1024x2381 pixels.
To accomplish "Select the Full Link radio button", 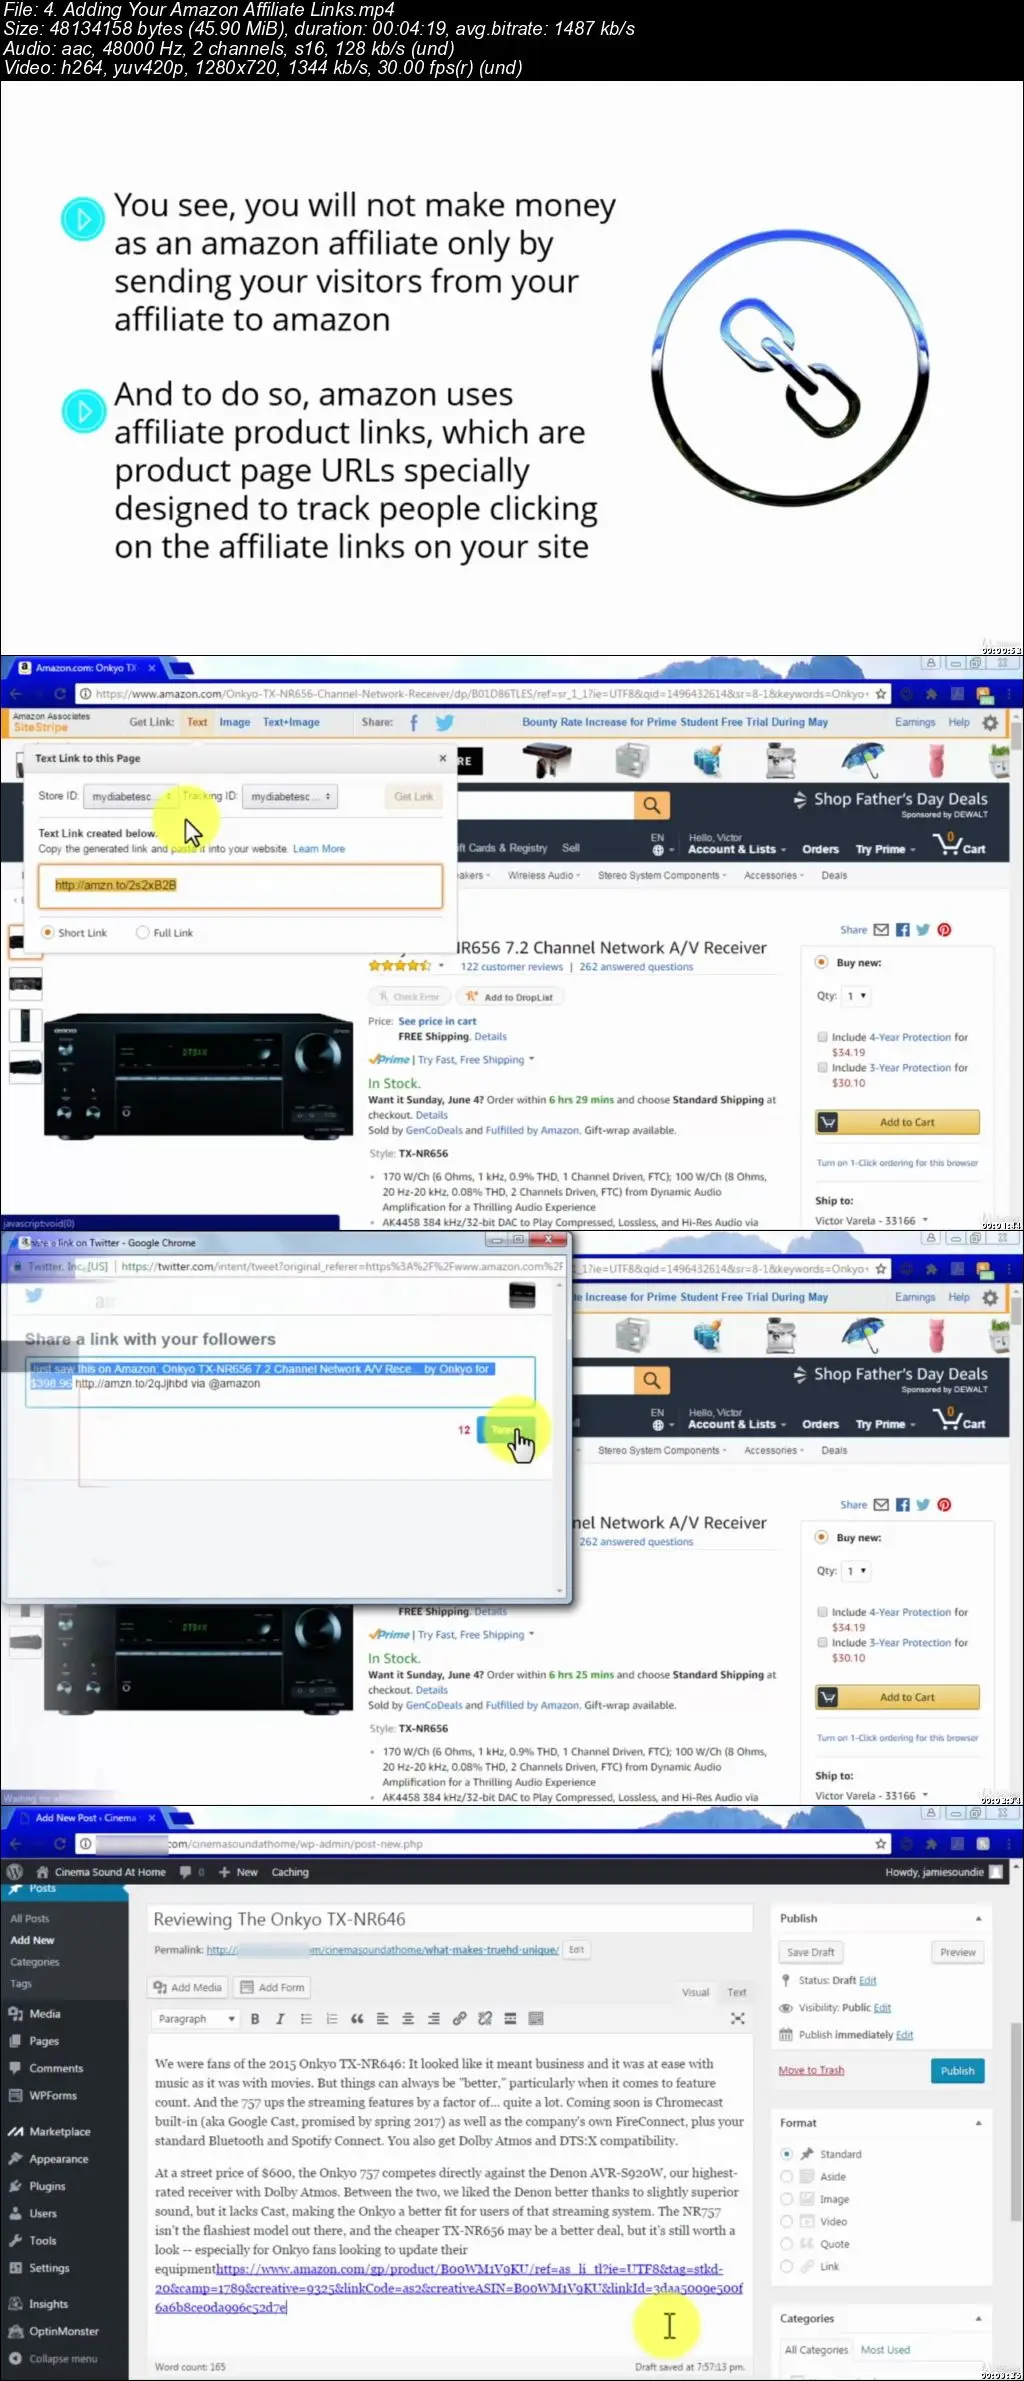I will coord(143,932).
